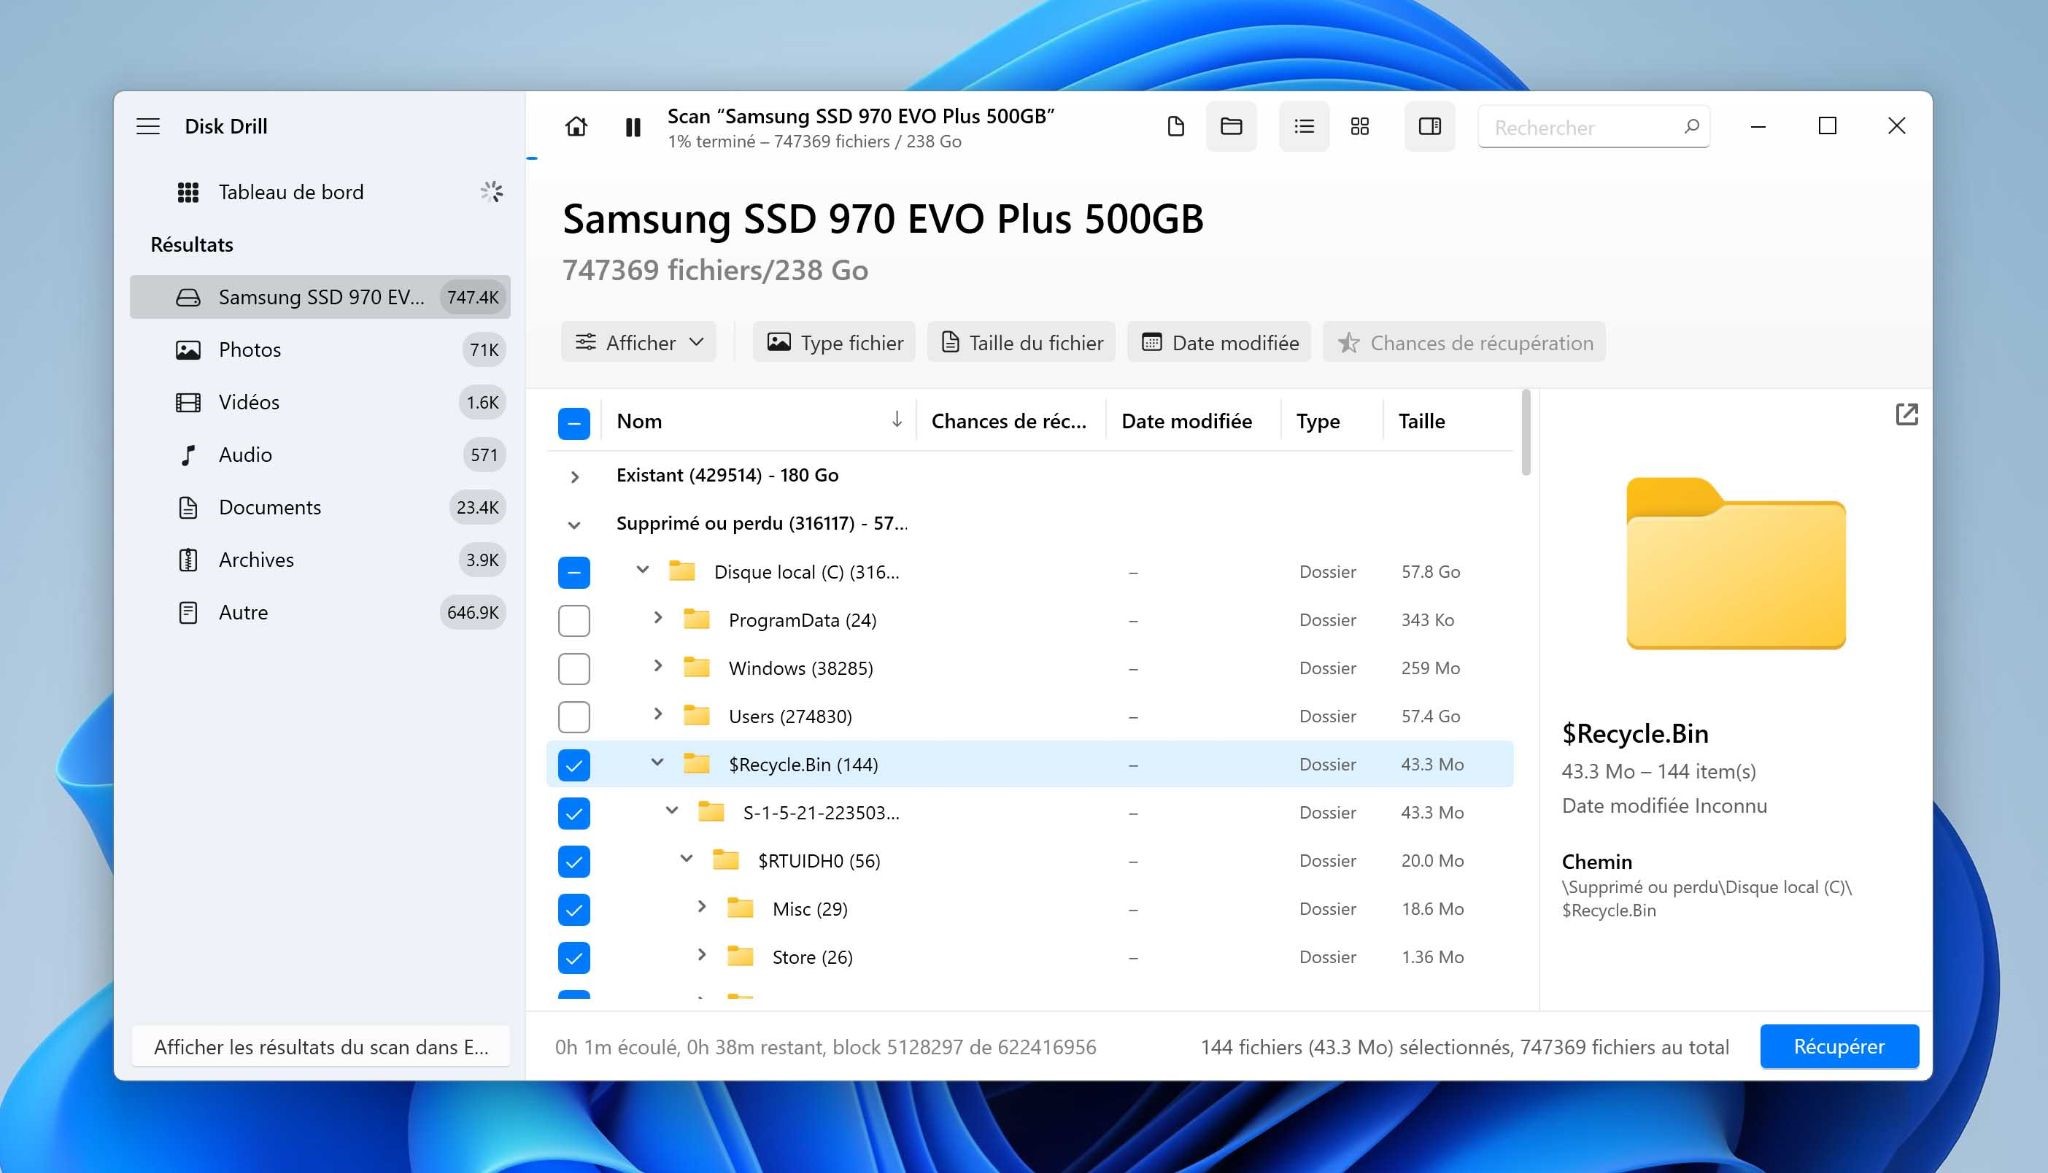Switch to file view icon in toolbar
2048x1173 pixels.
point(1176,126)
